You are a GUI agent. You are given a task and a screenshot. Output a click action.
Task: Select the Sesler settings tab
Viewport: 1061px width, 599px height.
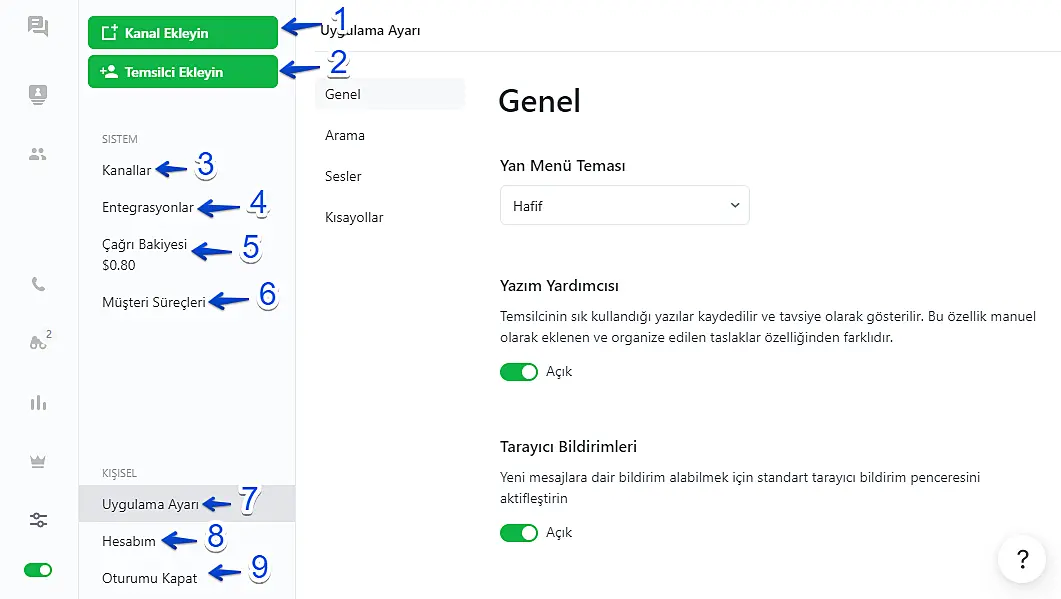[343, 176]
